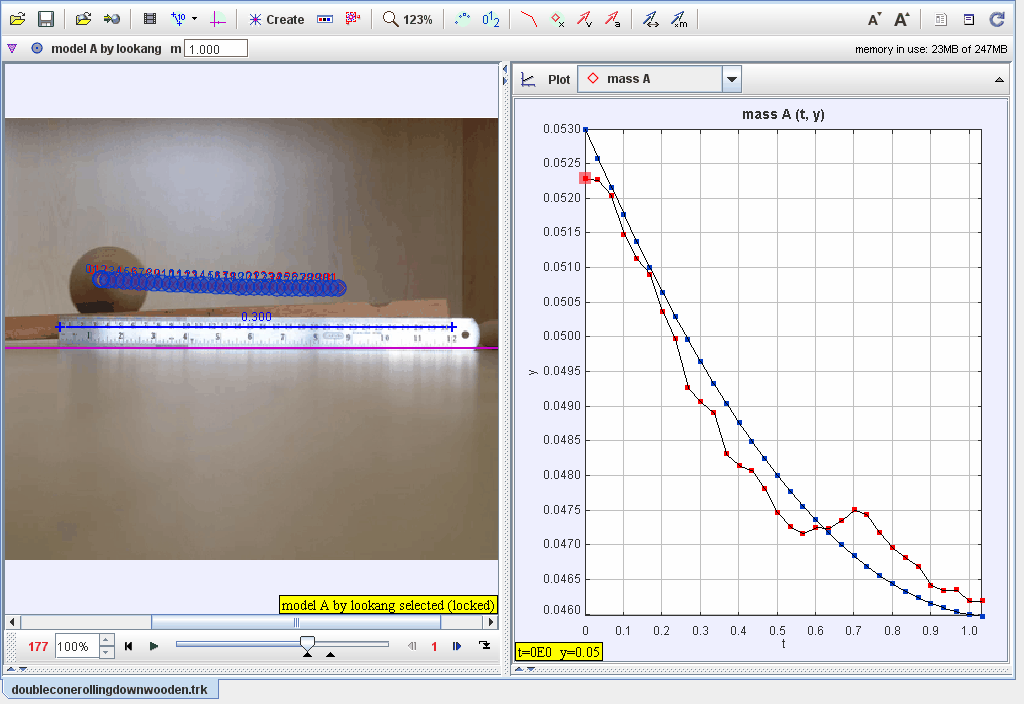Image resolution: width=1024 pixels, height=704 pixels.
Task: Click the step size number 1
Action: pyautogui.click(x=434, y=647)
